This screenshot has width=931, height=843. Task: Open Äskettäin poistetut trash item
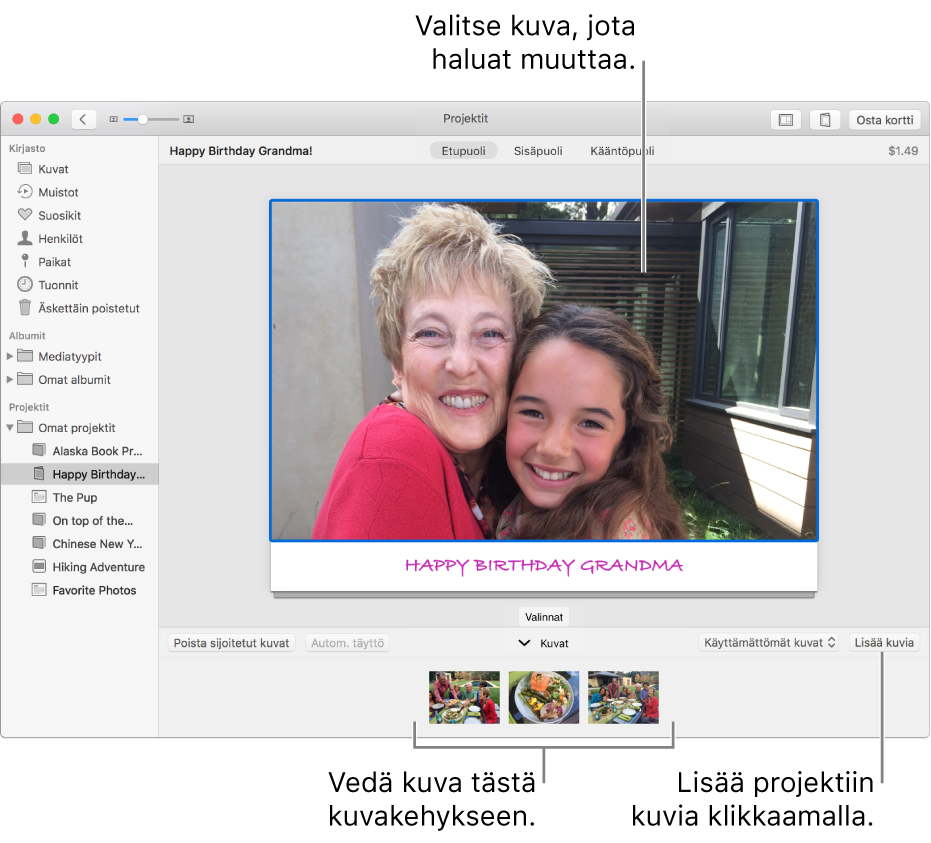click(x=88, y=308)
